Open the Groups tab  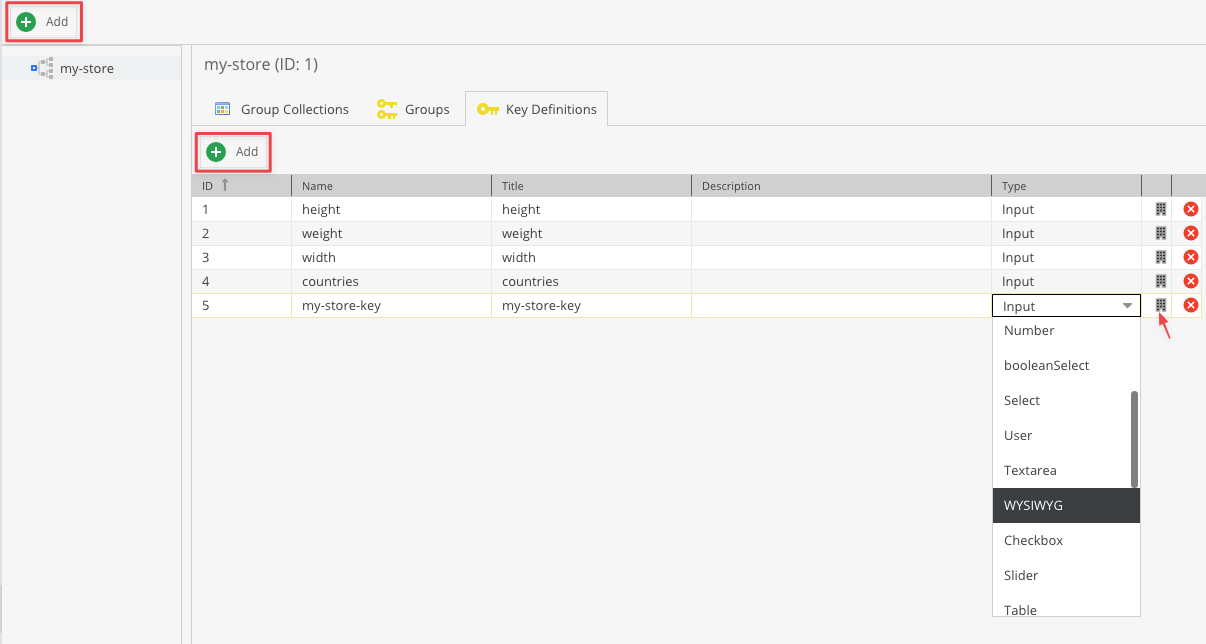pyautogui.click(x=413, y=109)
